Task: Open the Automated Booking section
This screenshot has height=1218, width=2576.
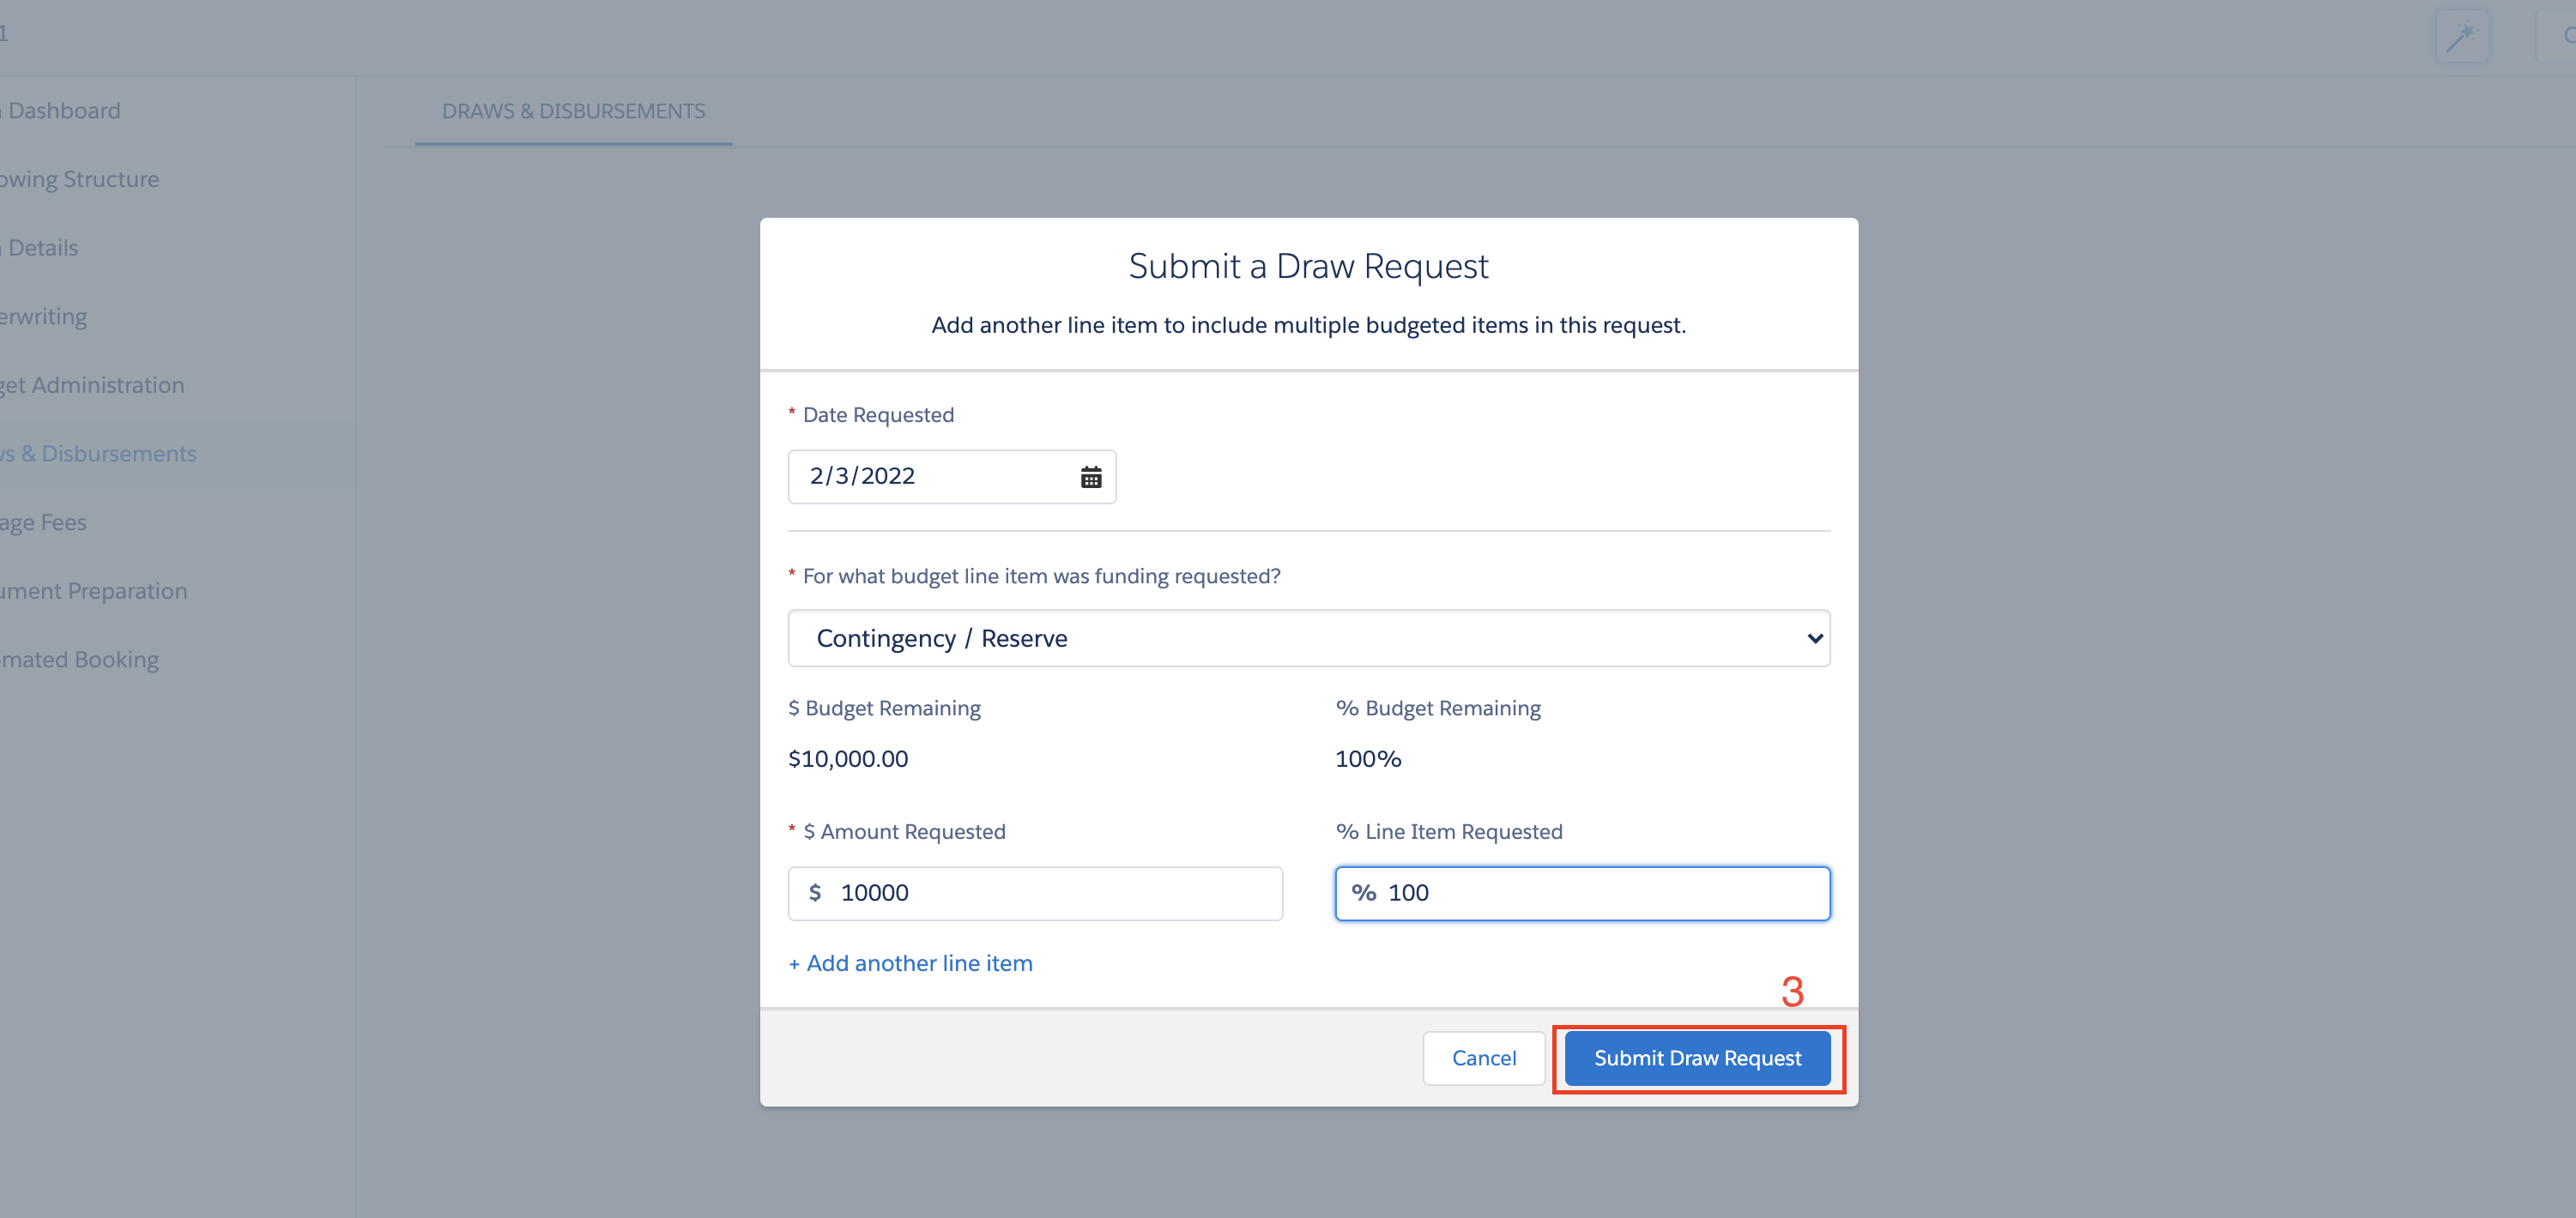Action: point(79,658)
